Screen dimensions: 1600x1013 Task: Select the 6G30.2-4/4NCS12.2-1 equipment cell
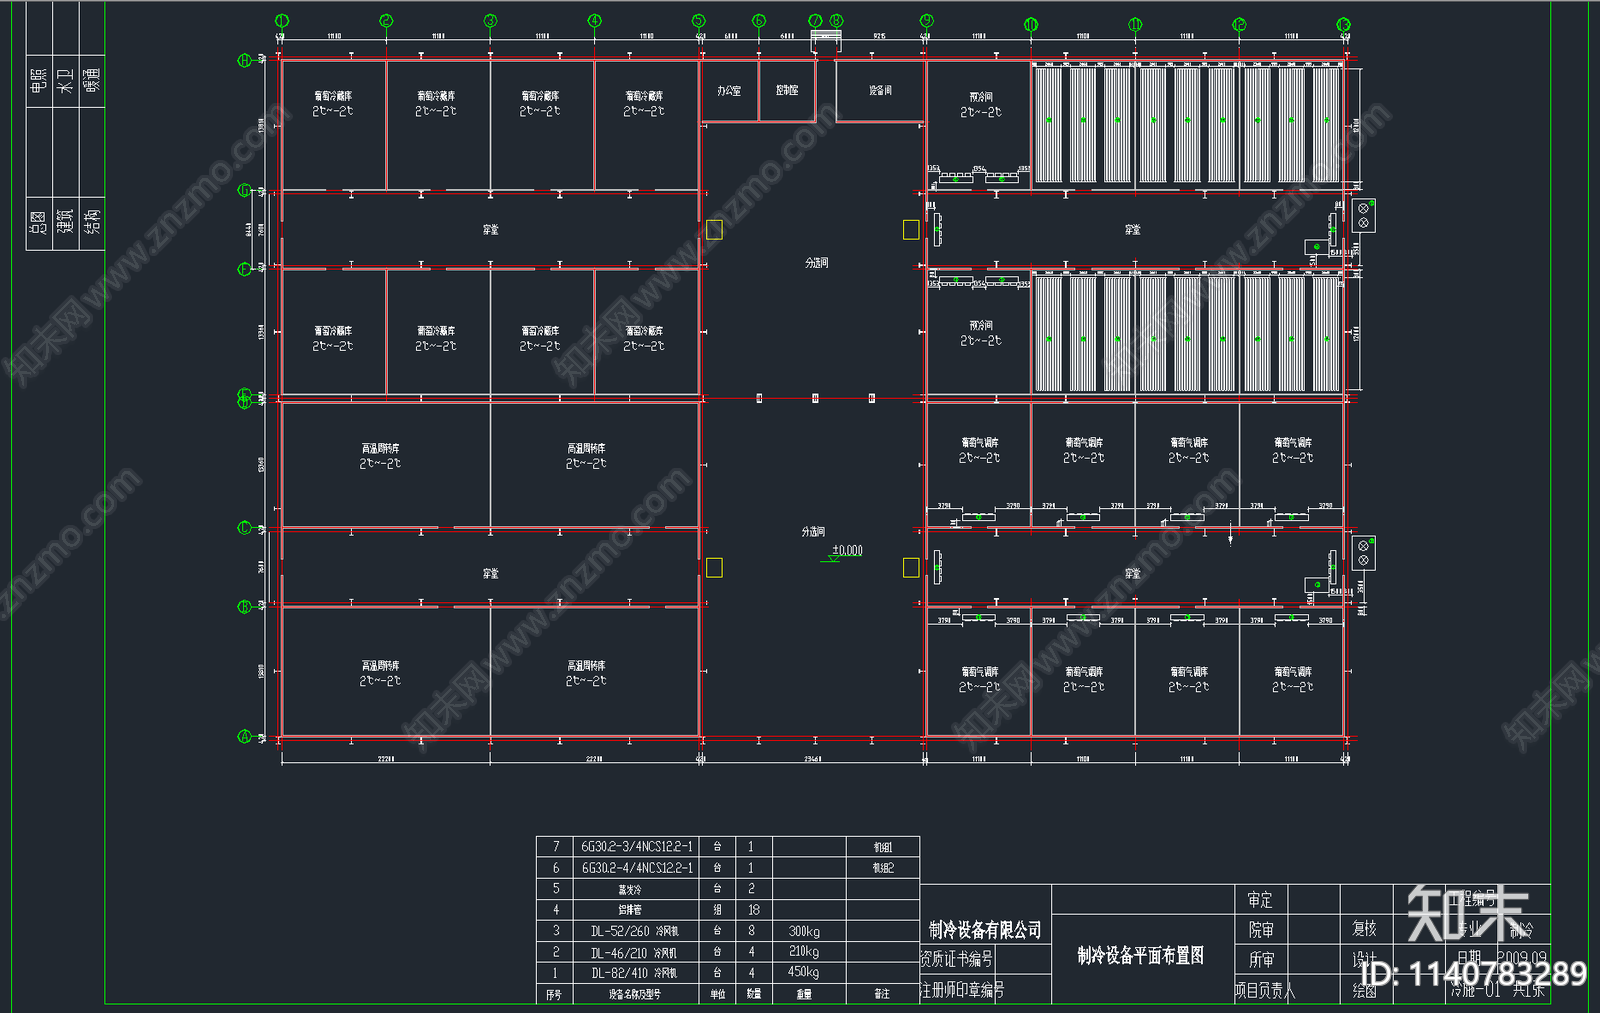pos(637,868)
